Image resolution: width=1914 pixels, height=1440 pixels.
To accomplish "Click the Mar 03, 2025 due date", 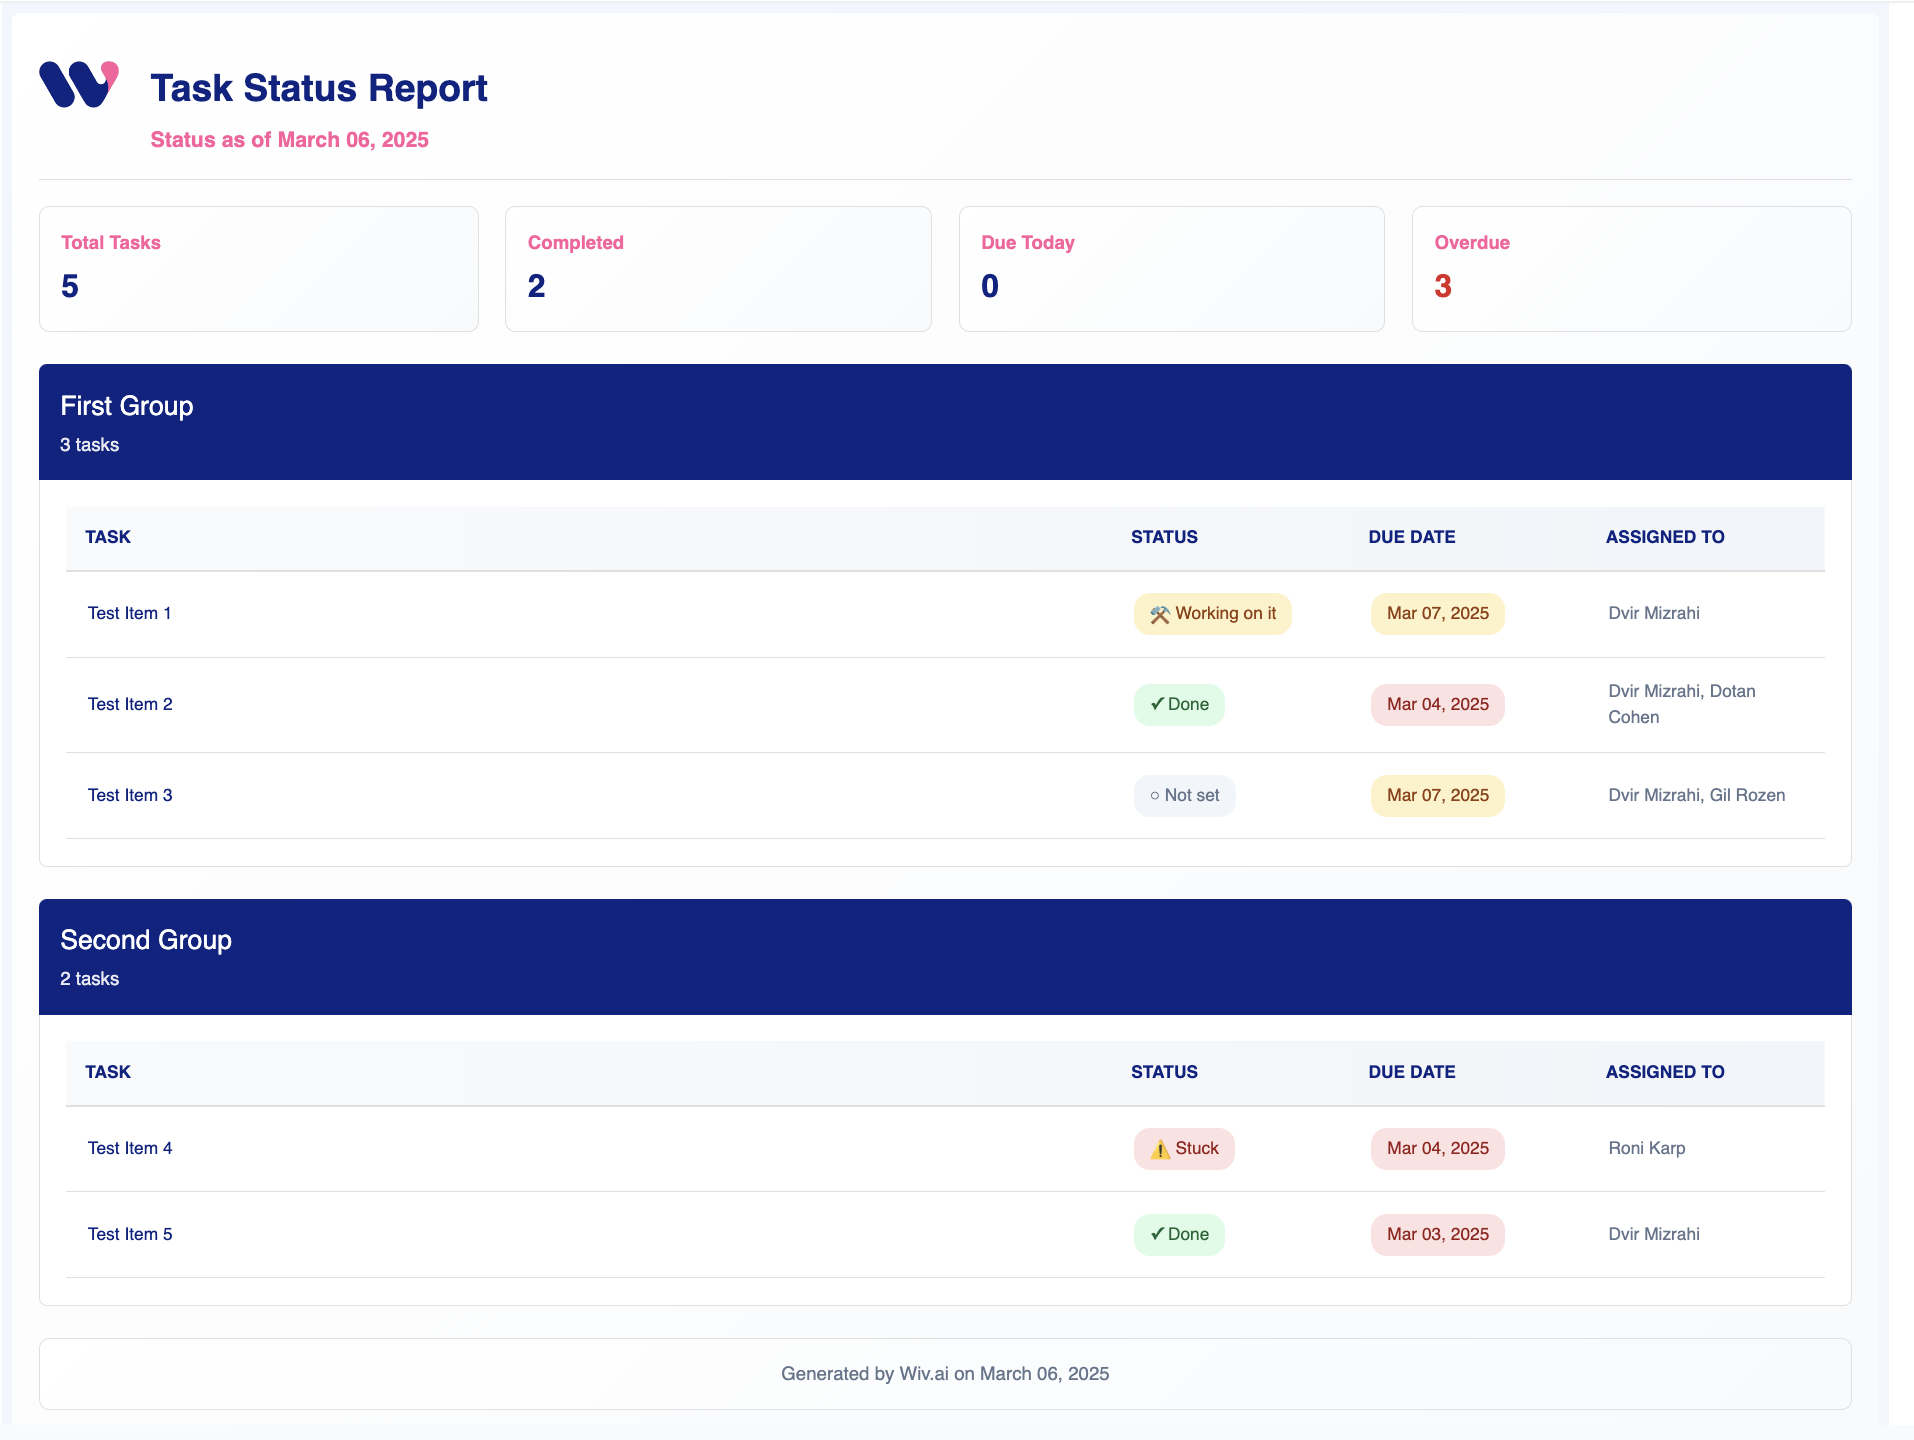I will coord(1437,1235).
